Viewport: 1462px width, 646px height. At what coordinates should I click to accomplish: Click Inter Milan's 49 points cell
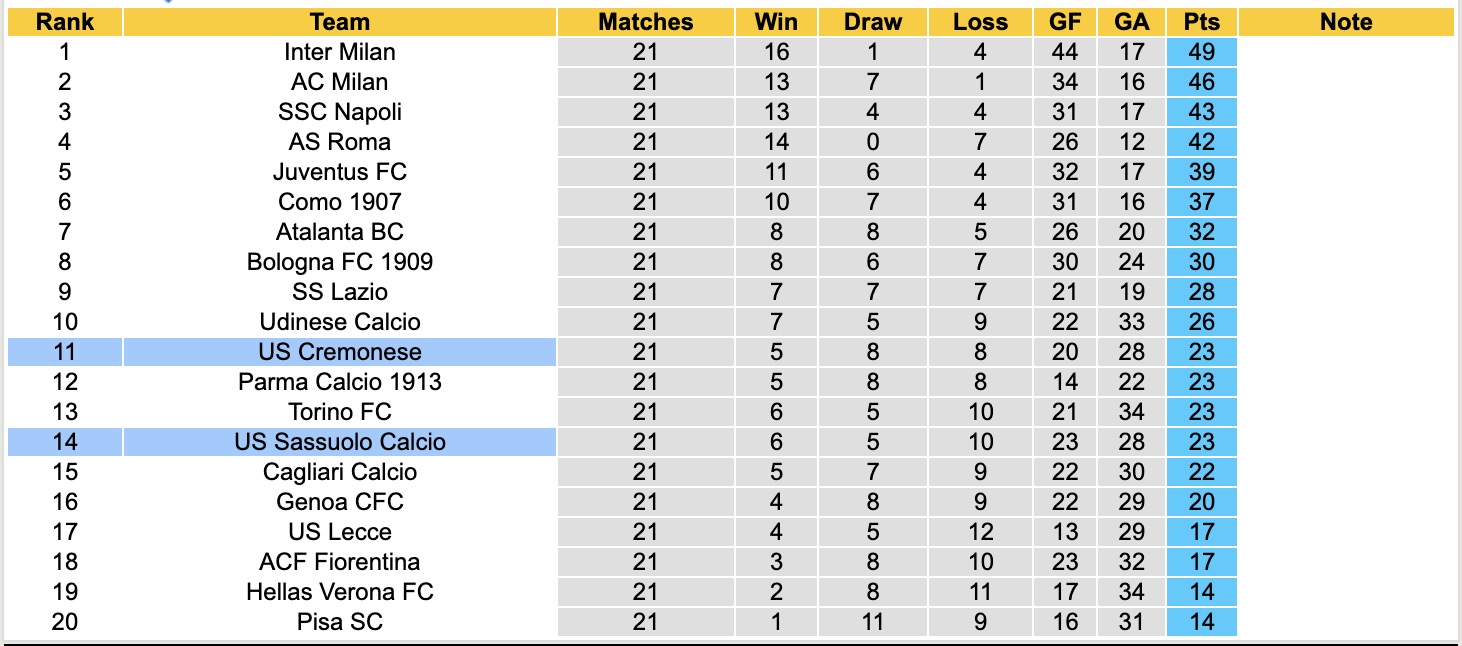(x=1201, y=52)
